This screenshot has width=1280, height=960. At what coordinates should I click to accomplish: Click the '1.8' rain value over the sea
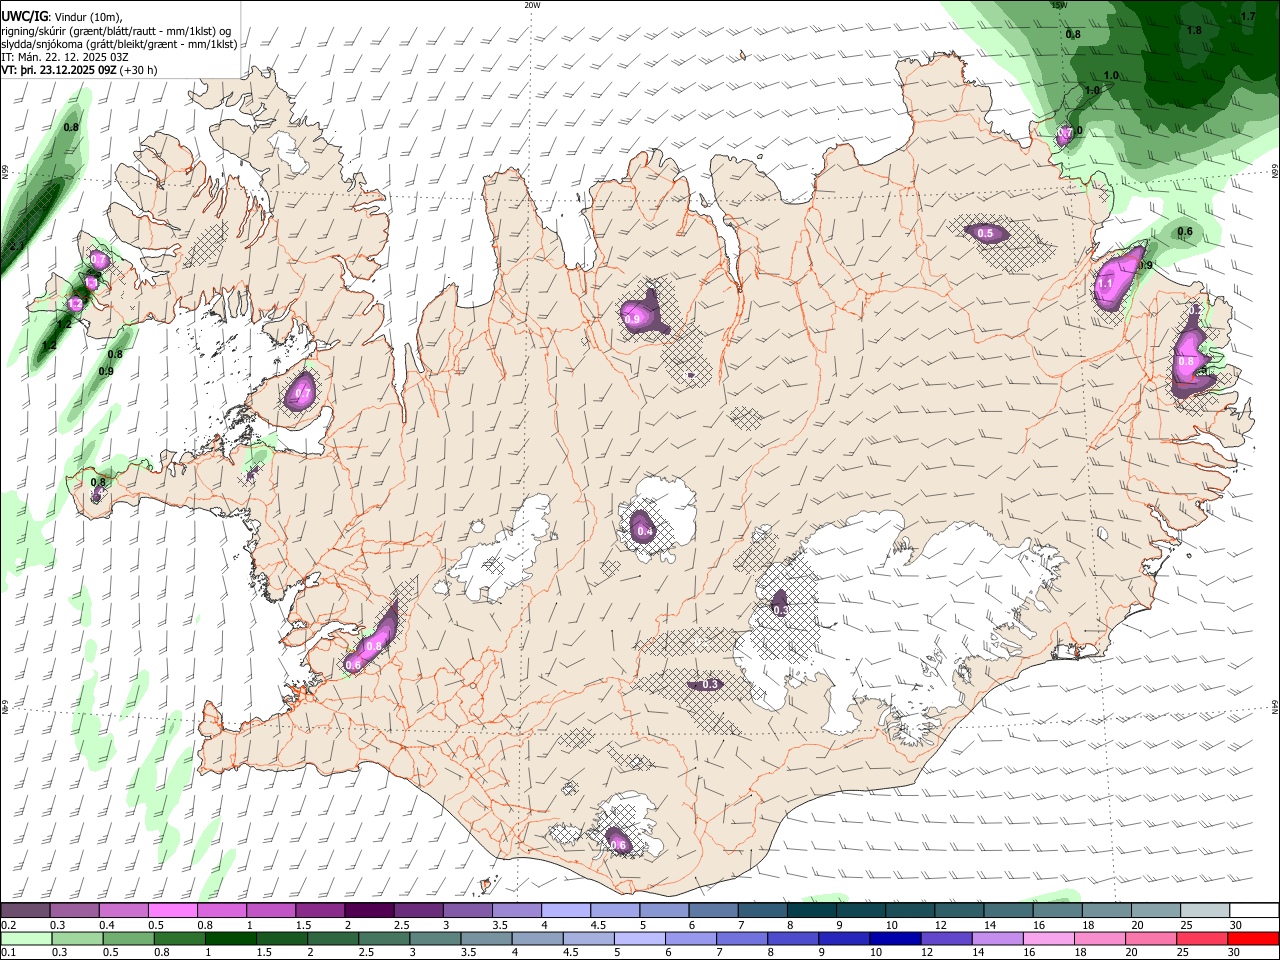point(1194,30)
